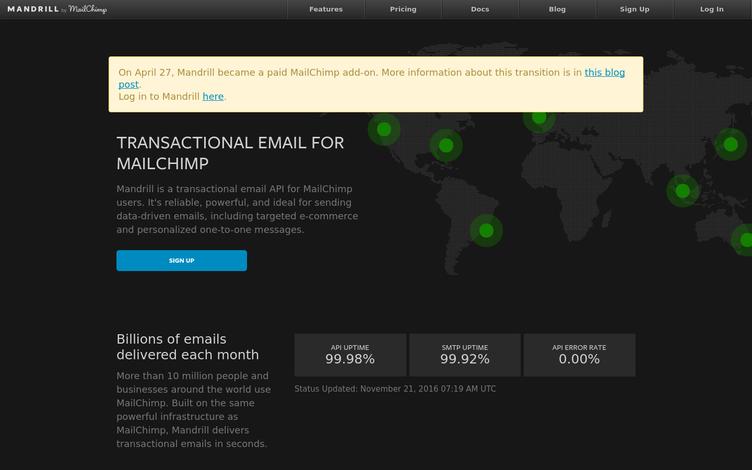Click the 'Transactional Email for MailChimp' heading
The width and height of the screenshot is (752, 470).
(x=230, y=153)
